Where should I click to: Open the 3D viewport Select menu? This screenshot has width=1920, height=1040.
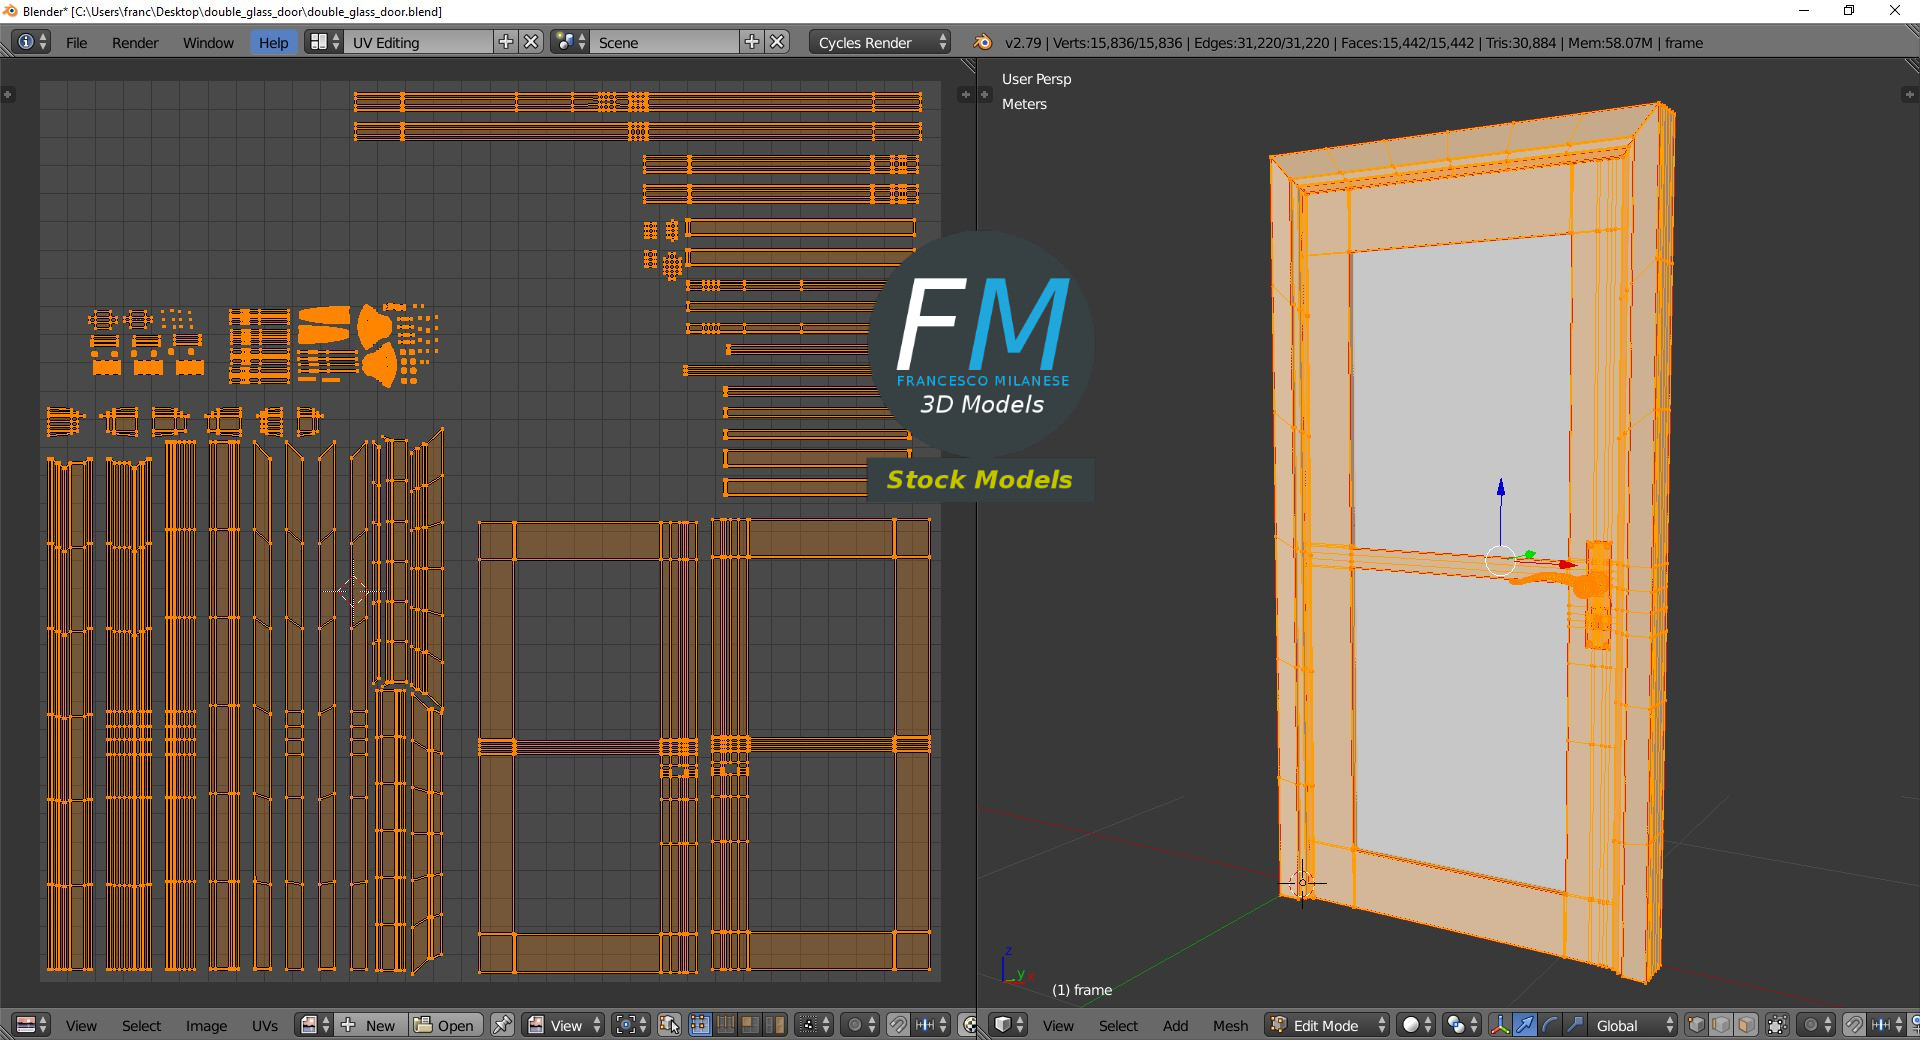[1118, 1025]
